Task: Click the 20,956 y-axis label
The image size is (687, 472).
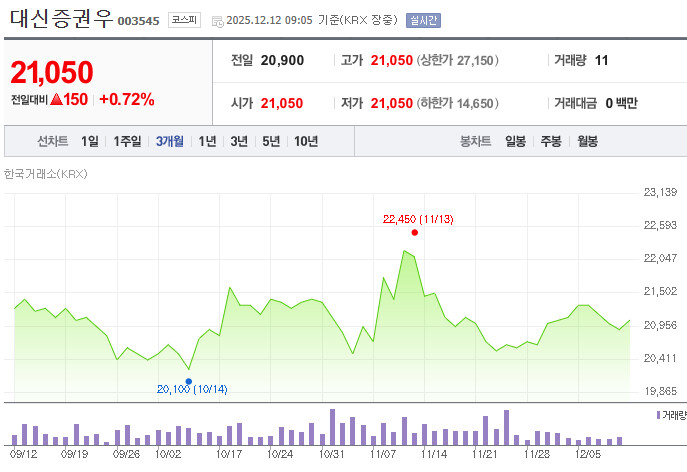Action: point(660,325)
